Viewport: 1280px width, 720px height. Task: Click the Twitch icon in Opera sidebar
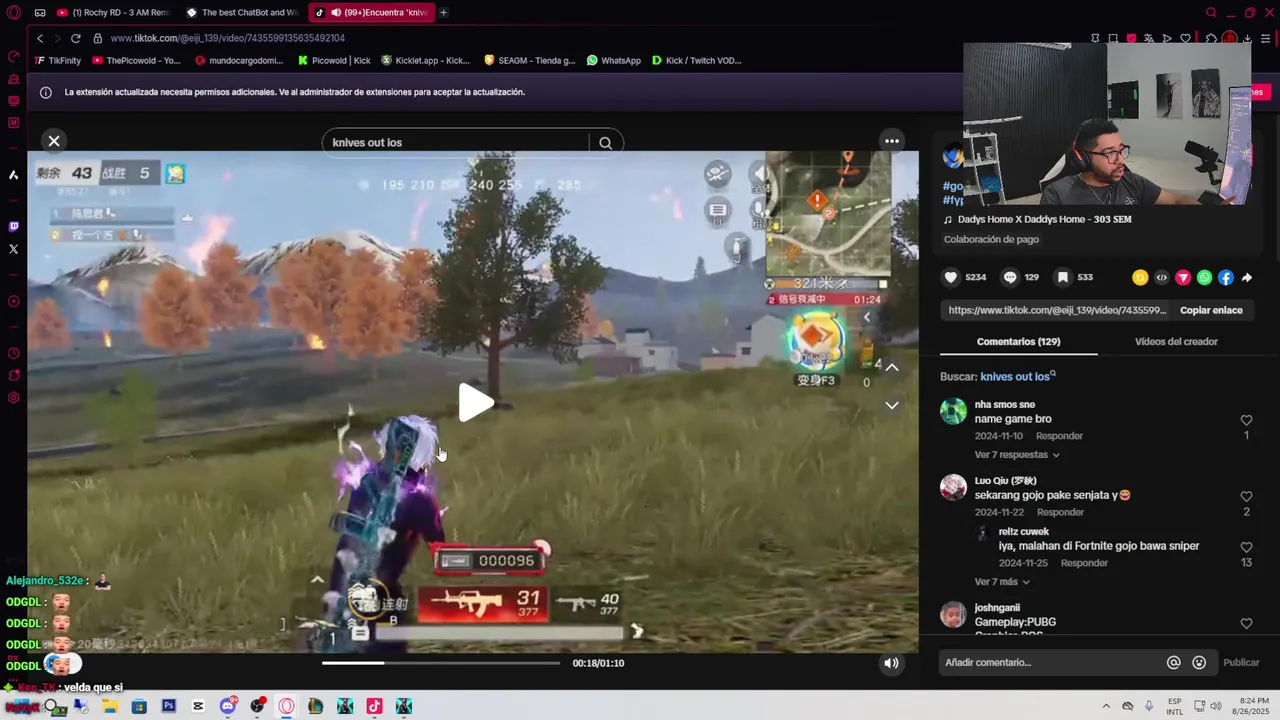click(13, 227)
